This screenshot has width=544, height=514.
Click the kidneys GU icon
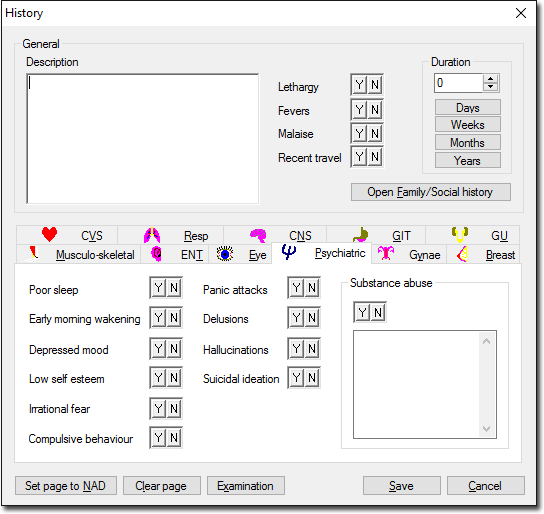click(460, 234)
